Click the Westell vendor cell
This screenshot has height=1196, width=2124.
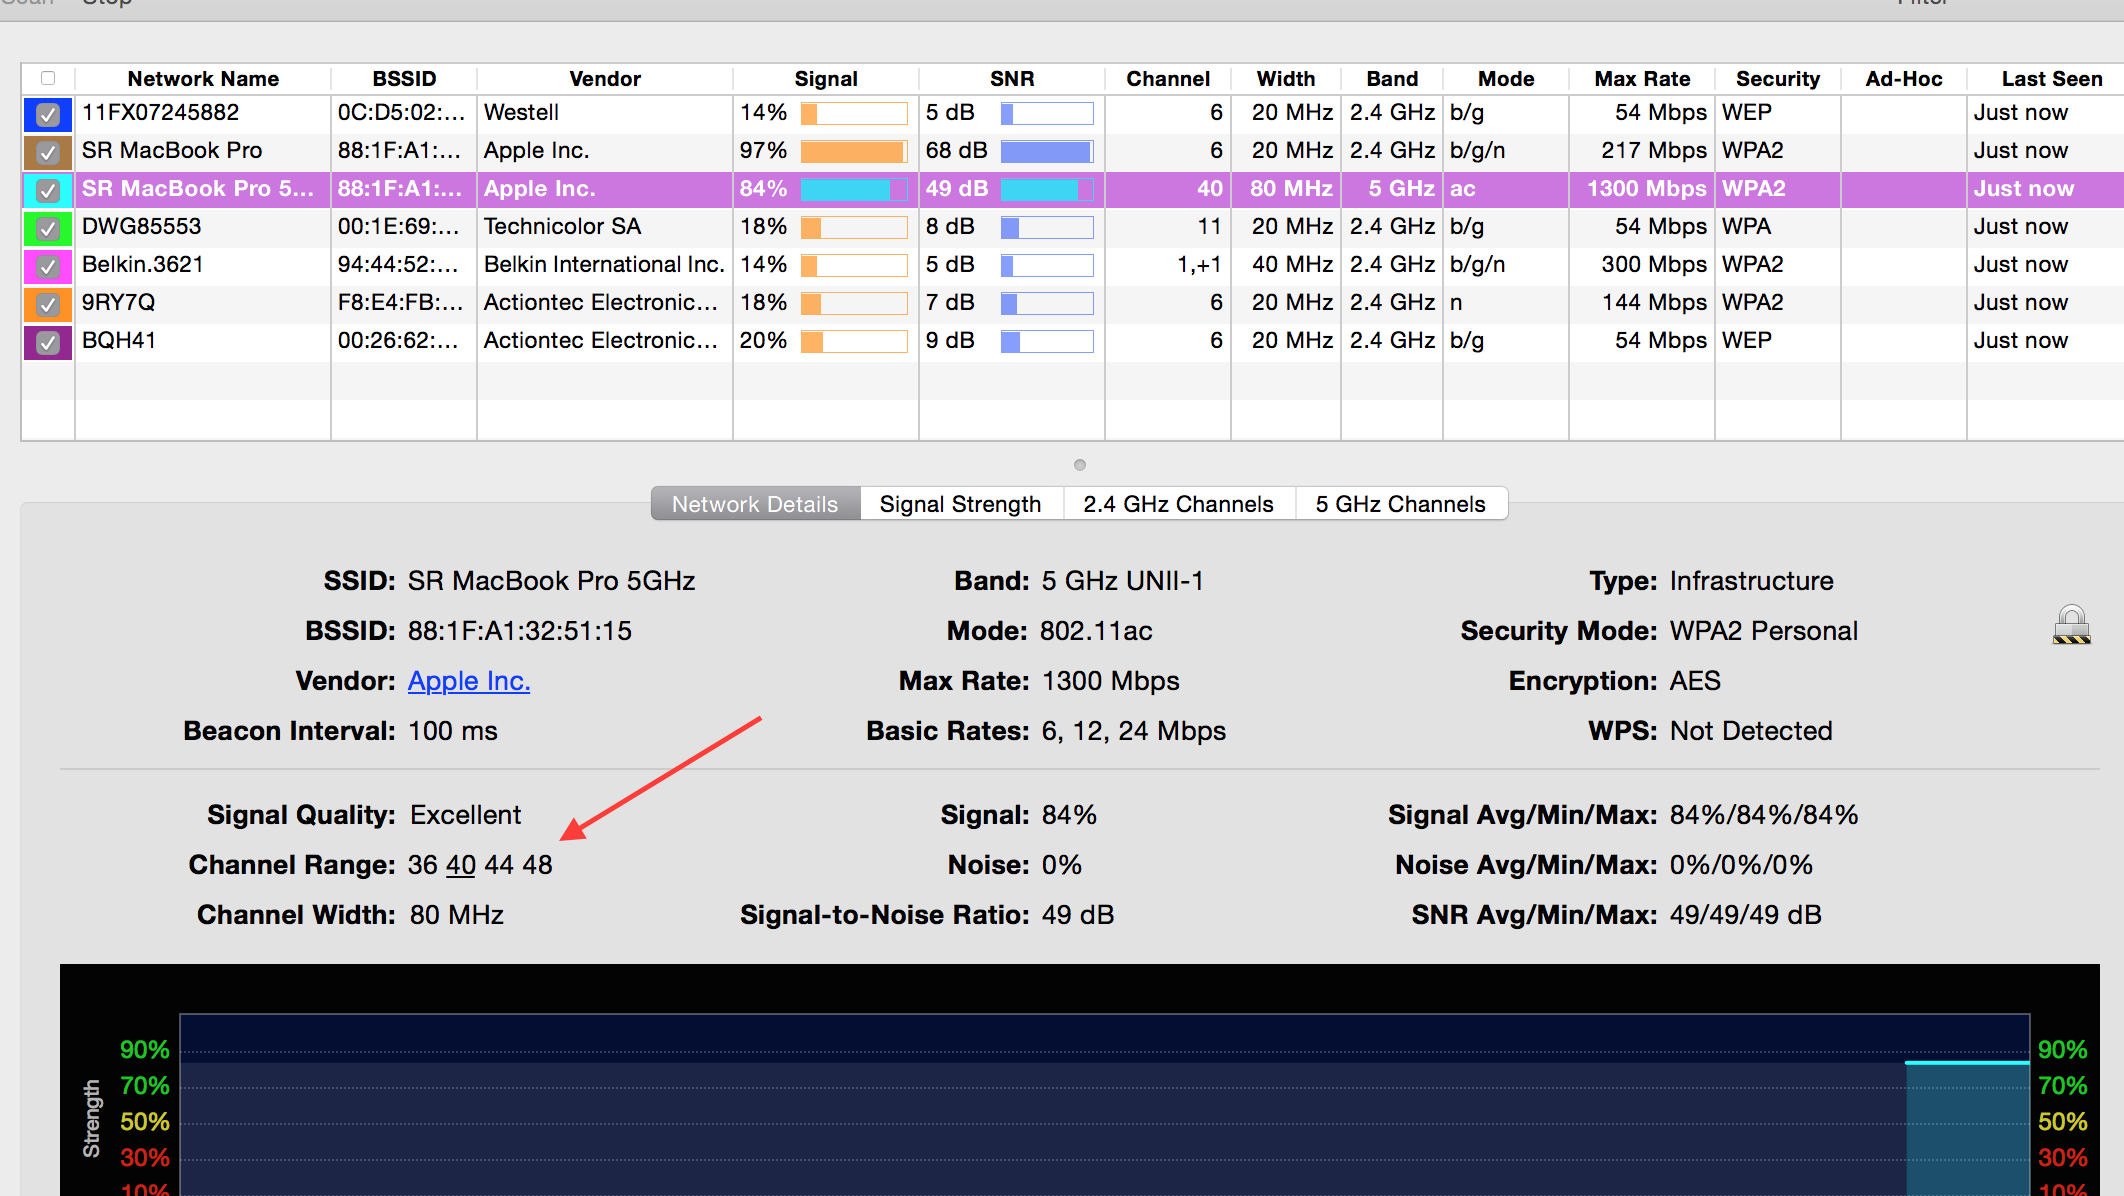pos(521,113)
